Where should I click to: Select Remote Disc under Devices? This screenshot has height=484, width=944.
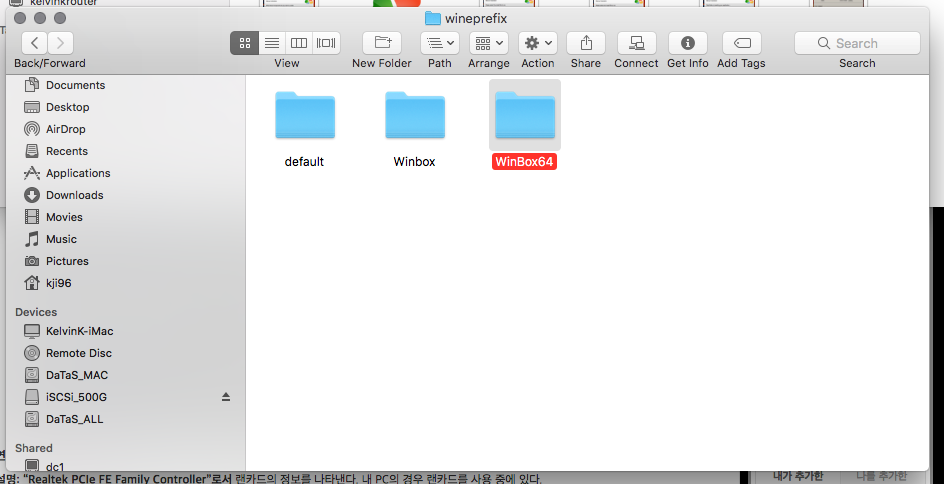(79, 353)
